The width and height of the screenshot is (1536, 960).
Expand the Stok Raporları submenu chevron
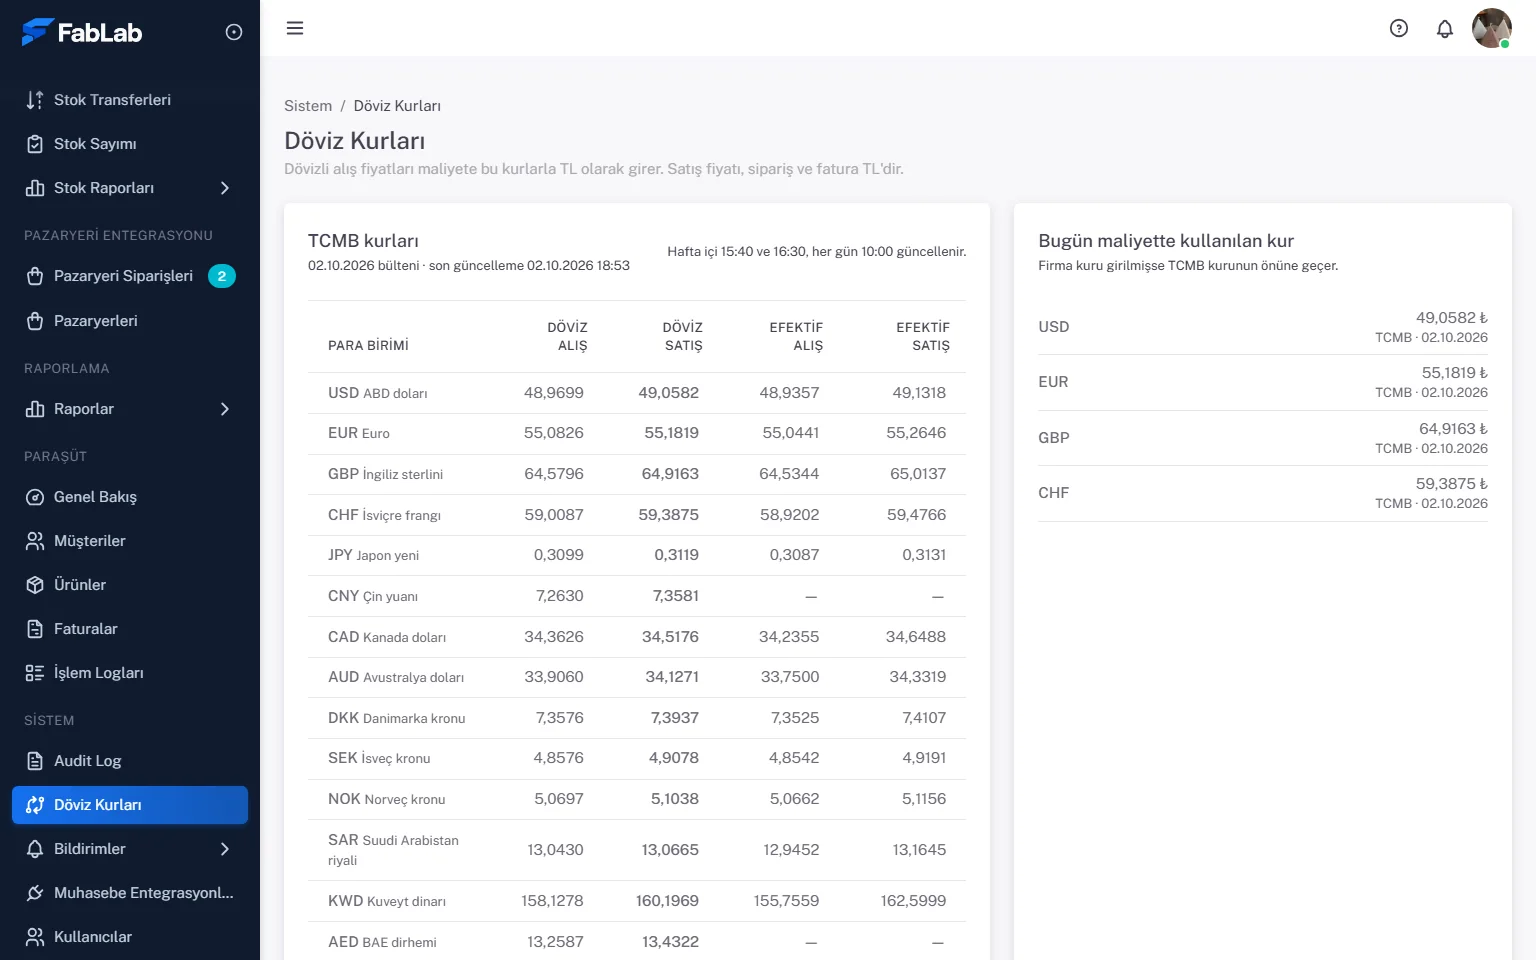(225, 188)
